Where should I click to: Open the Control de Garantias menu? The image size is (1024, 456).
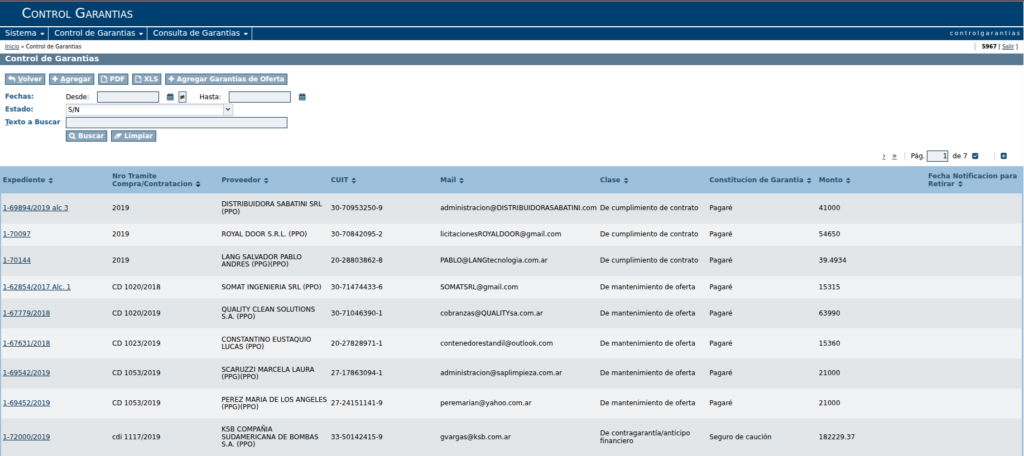99,33
